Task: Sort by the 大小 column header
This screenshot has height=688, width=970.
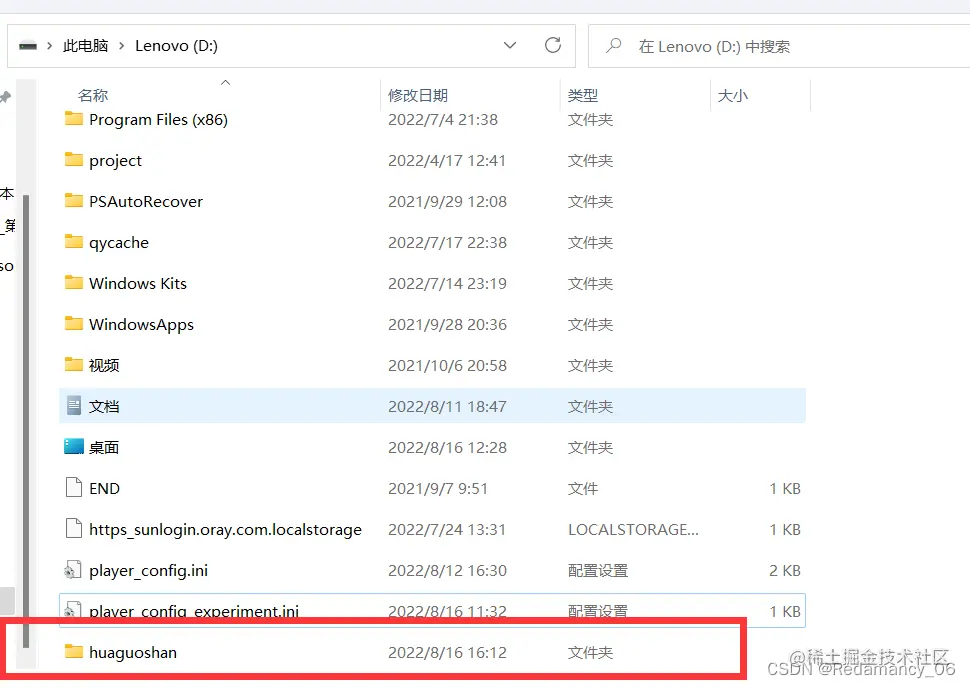Action: (732, 95)
